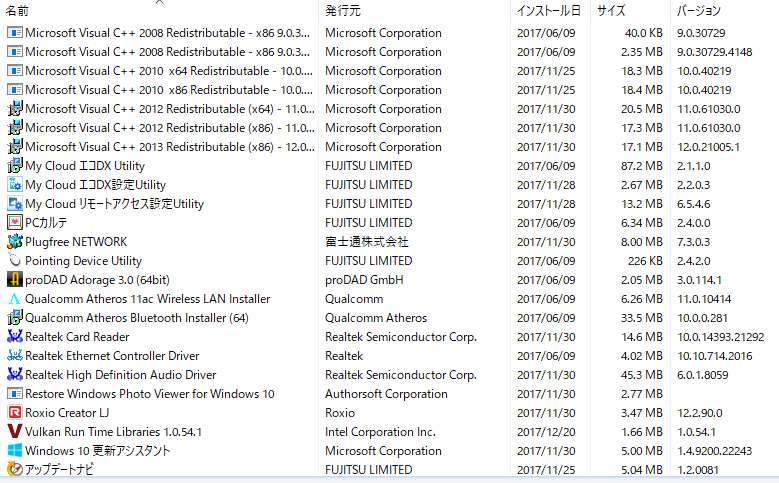Click the Realtek Card Reader icon

point(15,337)
